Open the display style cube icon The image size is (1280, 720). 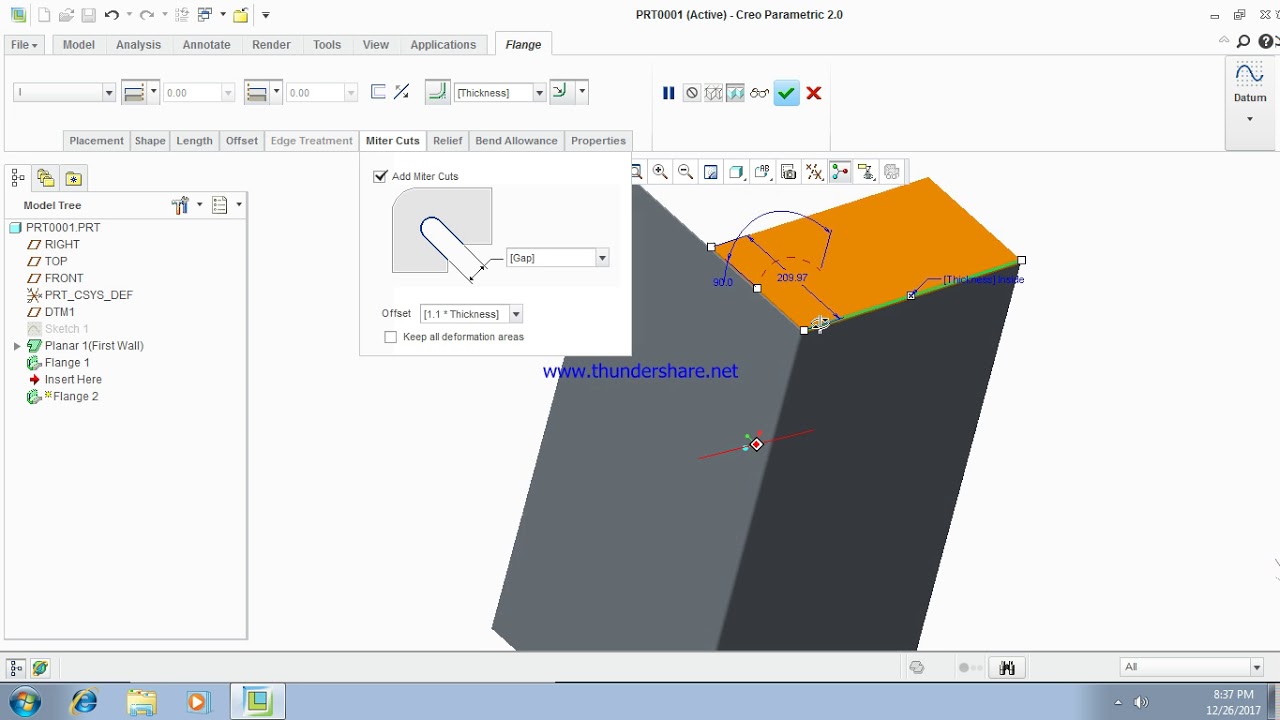click(x=737, y=172)
